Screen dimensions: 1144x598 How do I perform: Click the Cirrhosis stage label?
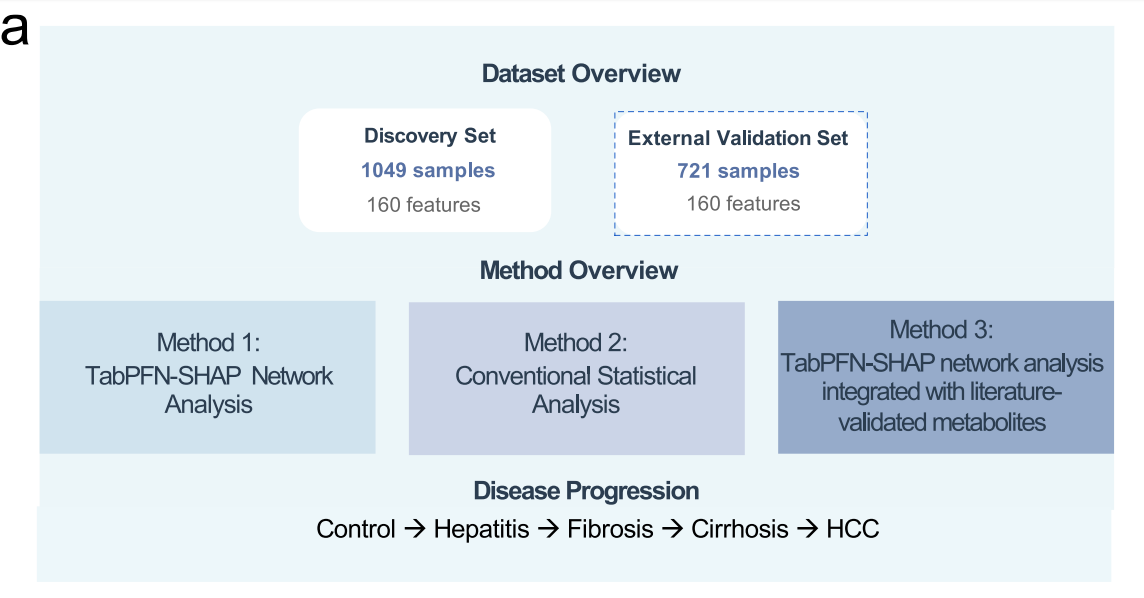coord(739,529)
